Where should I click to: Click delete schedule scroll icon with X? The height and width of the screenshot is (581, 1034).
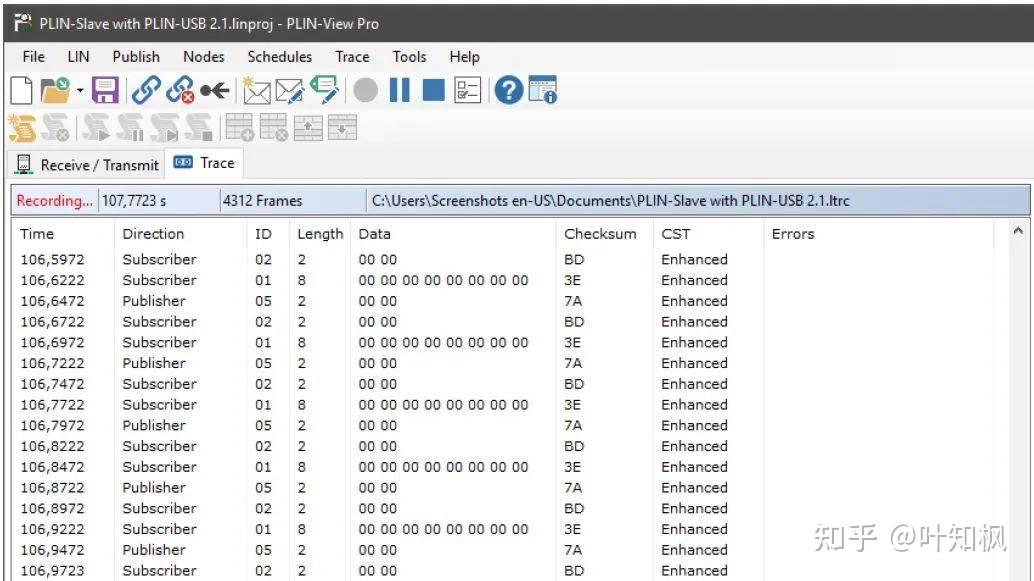[55, 127]
